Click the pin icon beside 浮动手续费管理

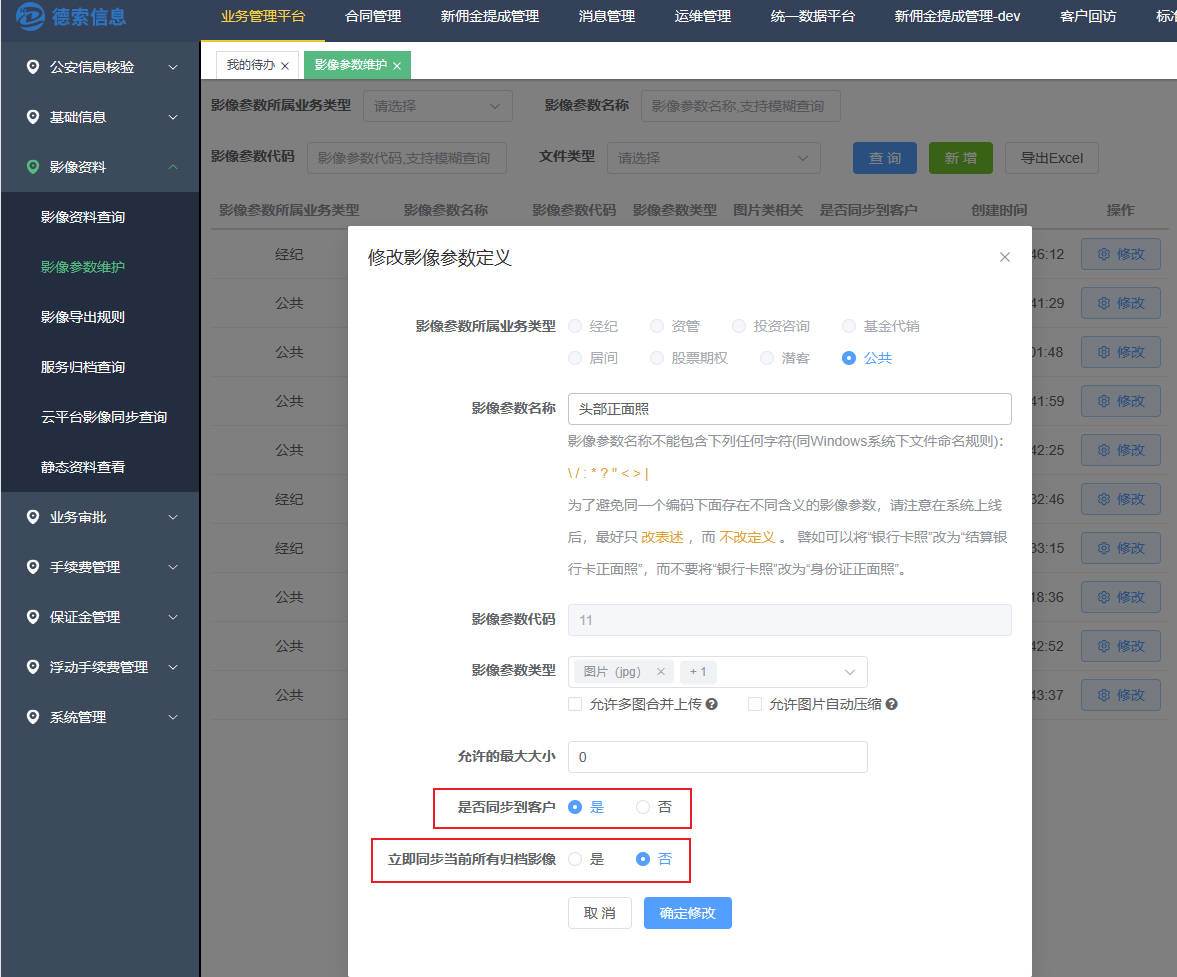32,667
